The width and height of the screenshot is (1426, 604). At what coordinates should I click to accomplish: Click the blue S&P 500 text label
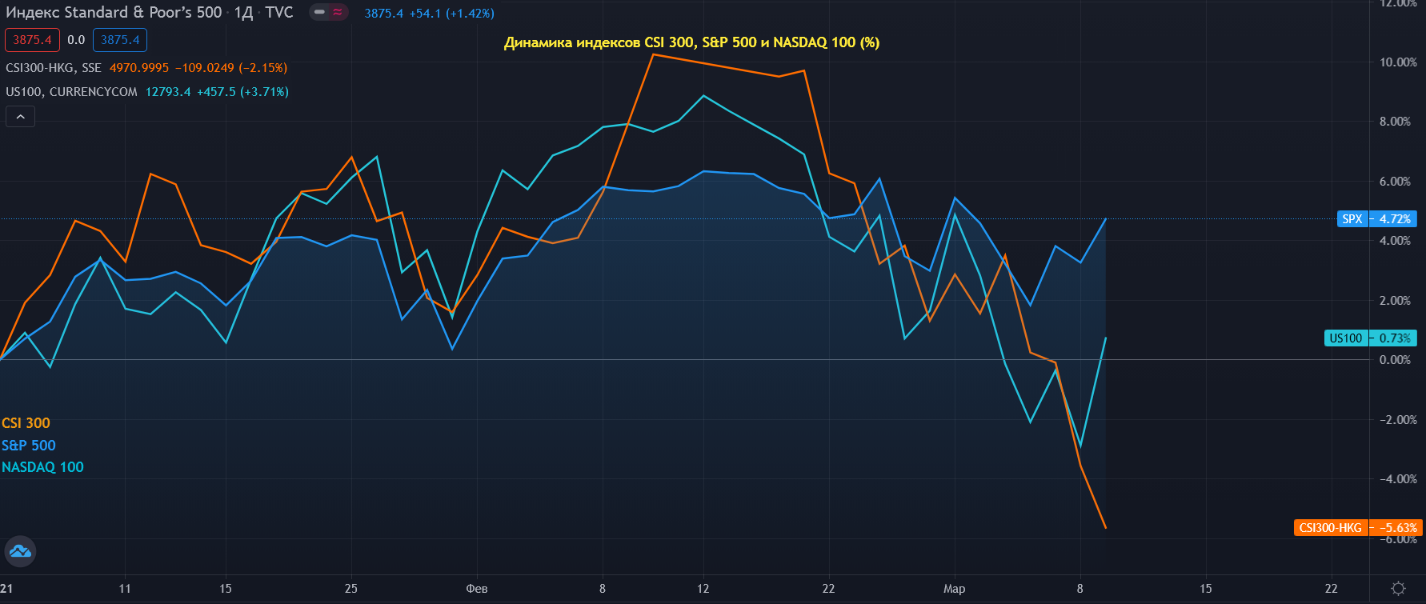coord(29,445)
